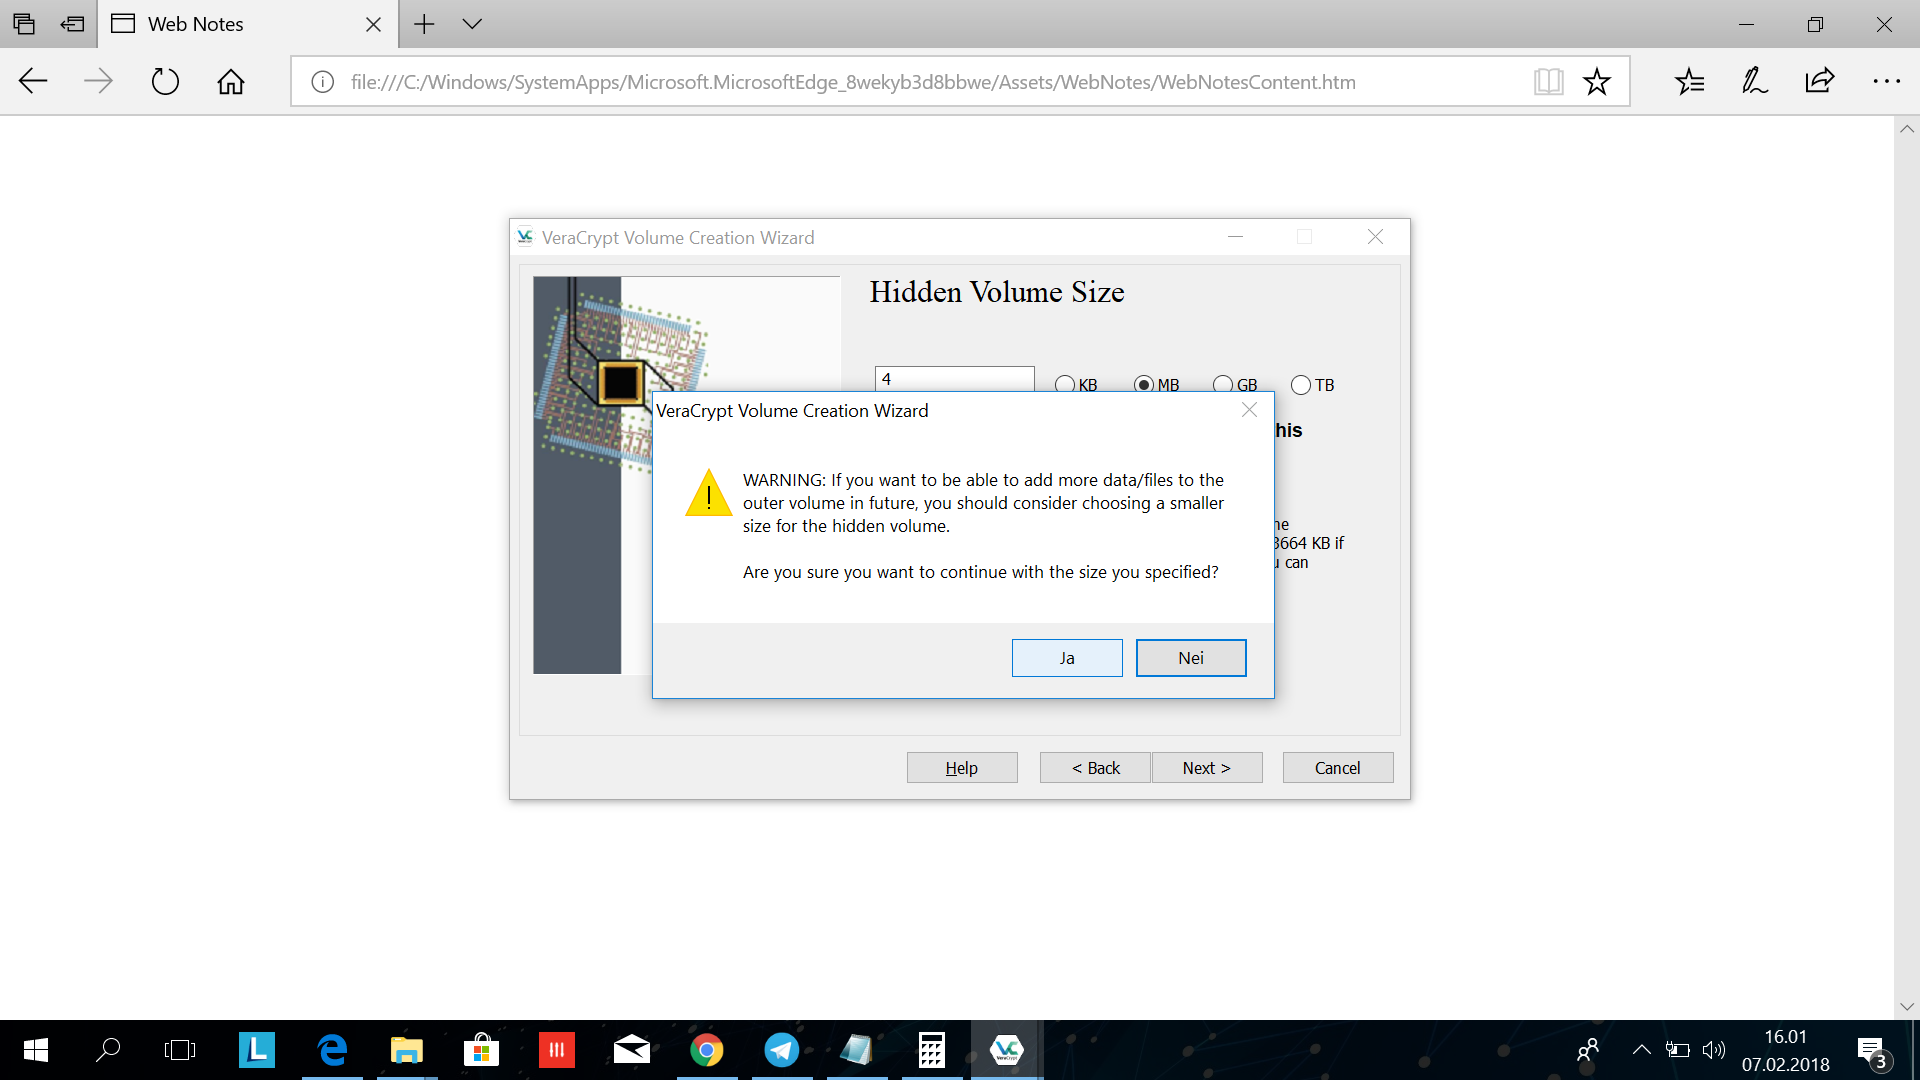Add this page to favorites
1920x1080 pixels.
point(1597,82)
